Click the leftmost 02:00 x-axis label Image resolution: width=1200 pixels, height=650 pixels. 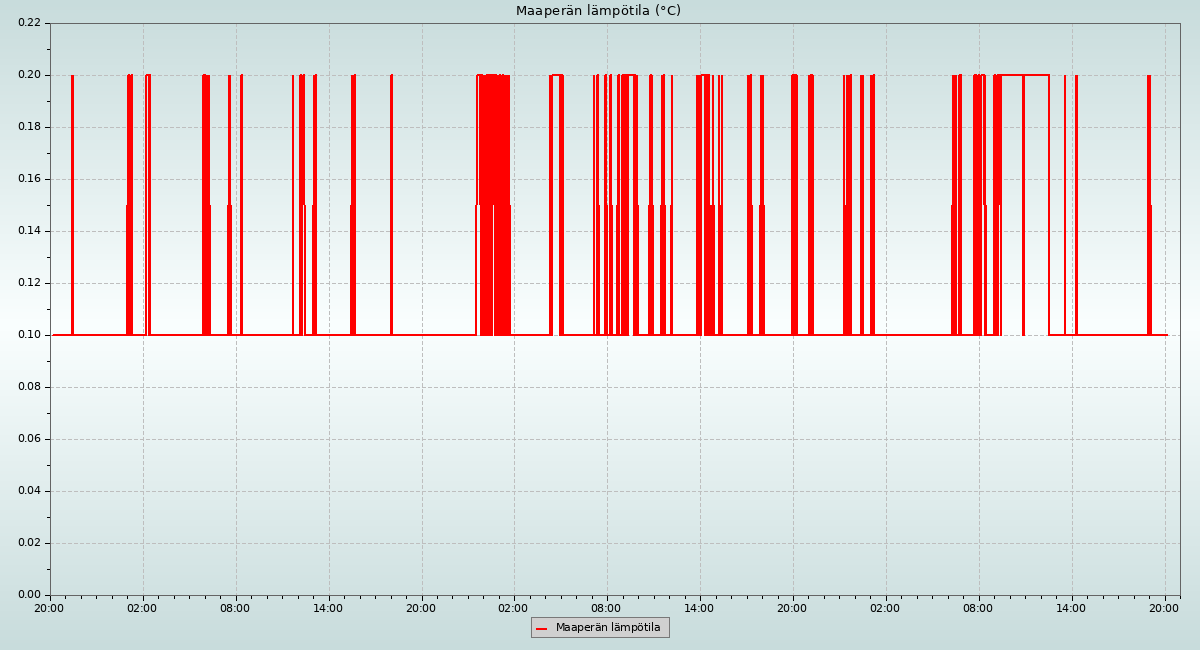click(x=142, y=608)
